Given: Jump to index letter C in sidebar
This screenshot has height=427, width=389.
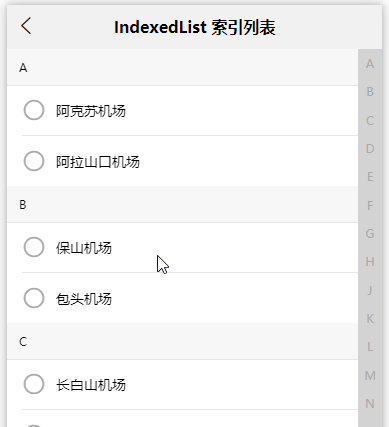Looking at the screenshot, I should point(370,120).
